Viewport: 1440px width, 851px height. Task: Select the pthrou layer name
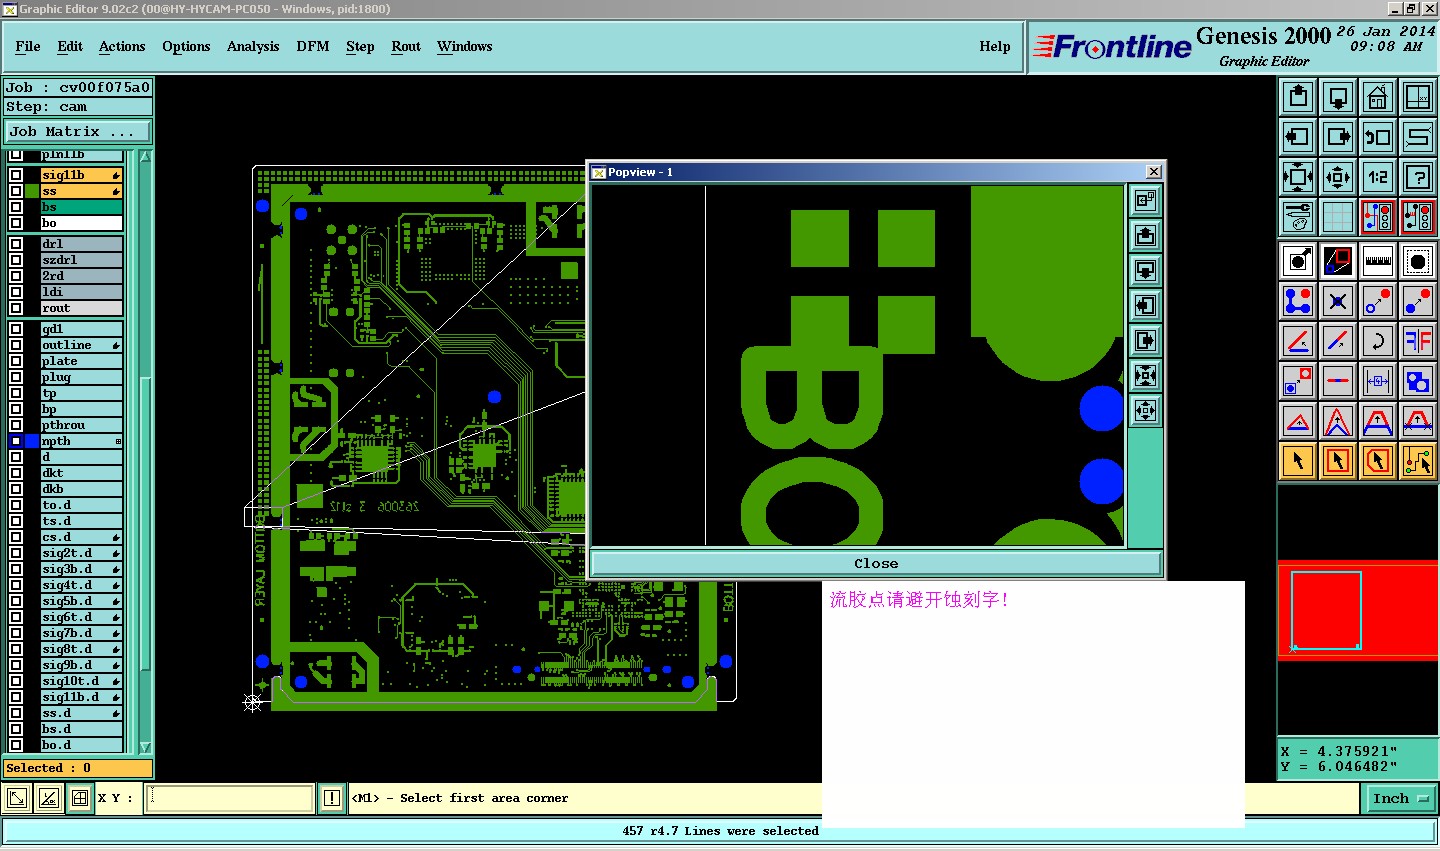click(82, 425)
